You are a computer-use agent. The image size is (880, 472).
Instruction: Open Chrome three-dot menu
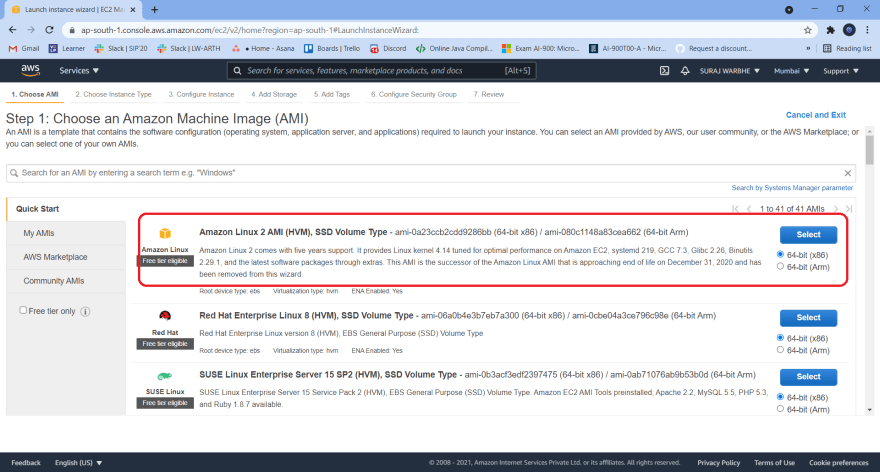click(868, 30)
